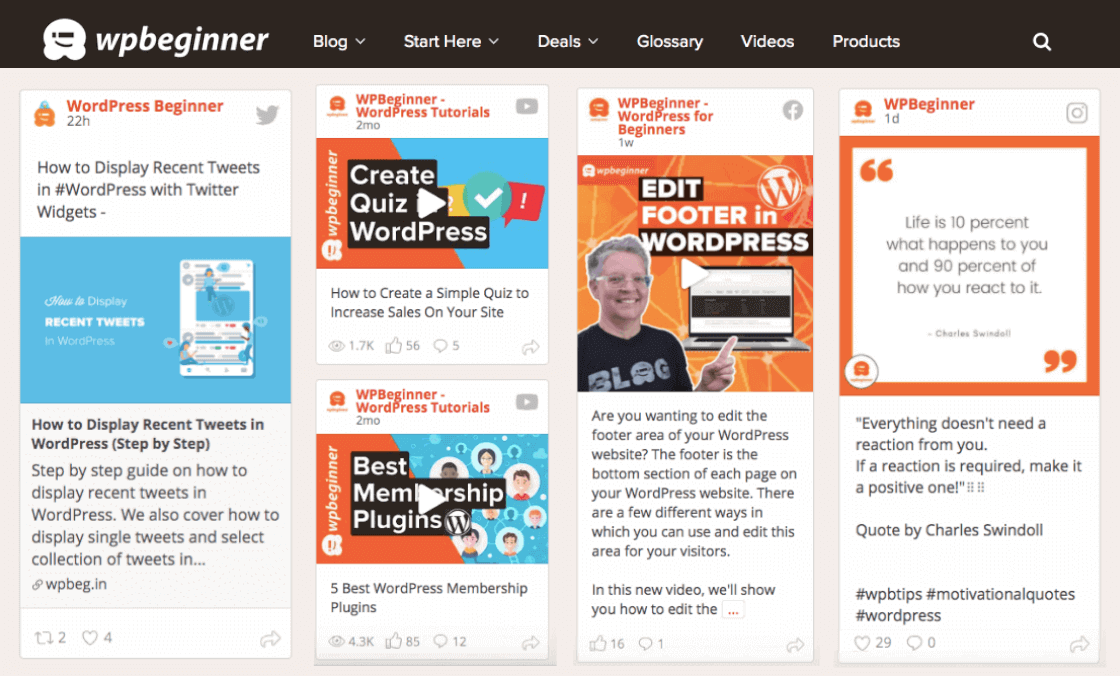Expand the Blog dropdown menu
This screenshot has width=1120, height=680.
click(x=338, y=41)
